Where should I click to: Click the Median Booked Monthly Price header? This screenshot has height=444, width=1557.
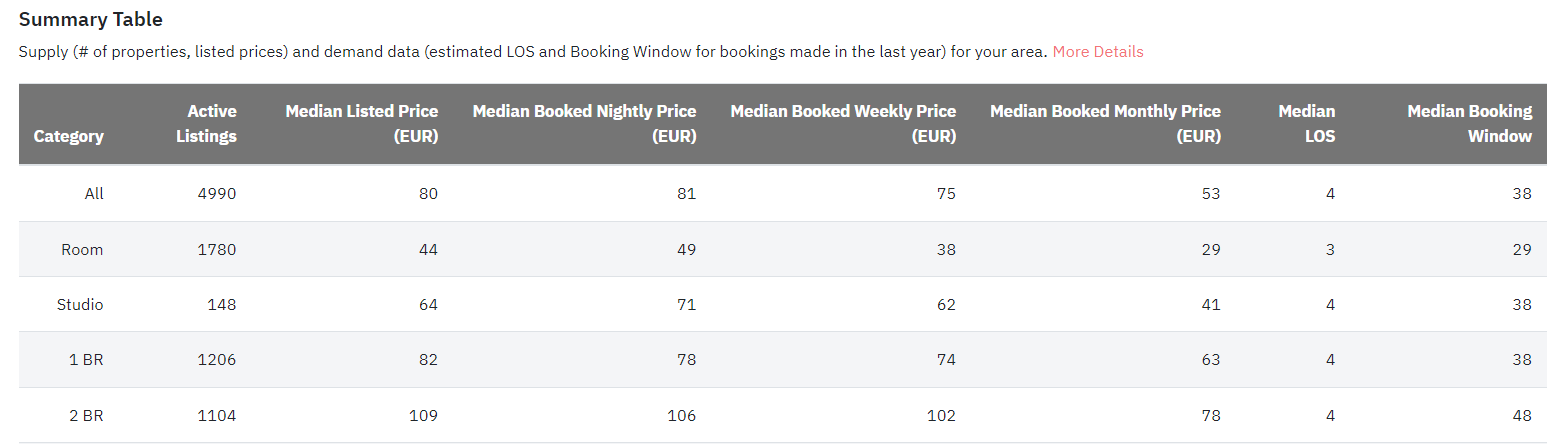click(1105, 124)
